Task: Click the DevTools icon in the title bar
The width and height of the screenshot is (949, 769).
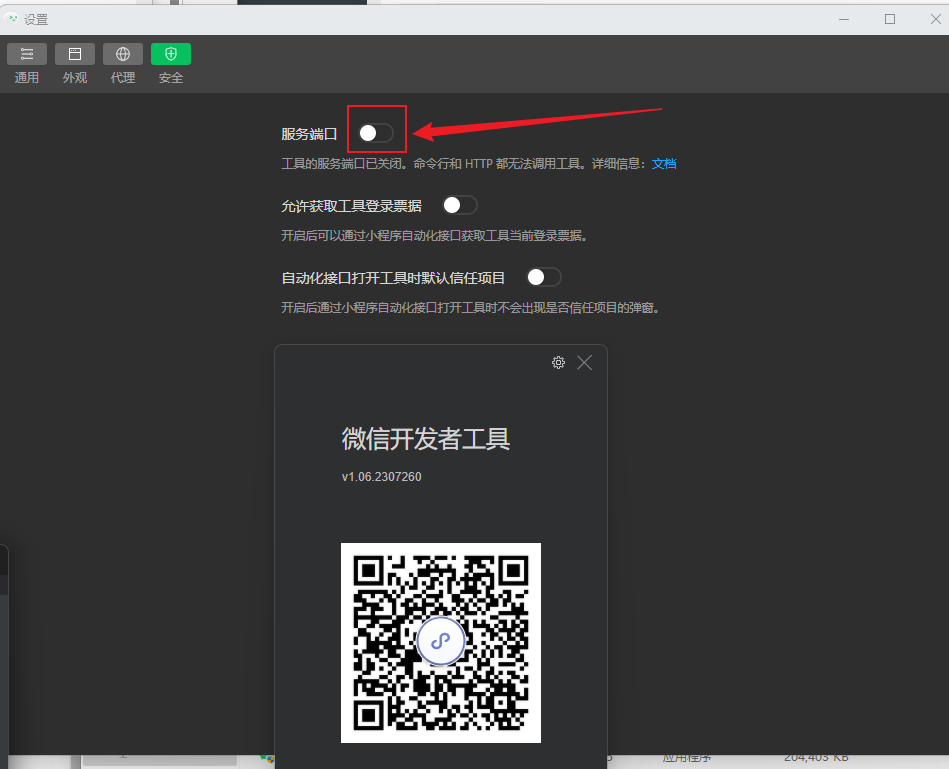Action: (13, 18)
